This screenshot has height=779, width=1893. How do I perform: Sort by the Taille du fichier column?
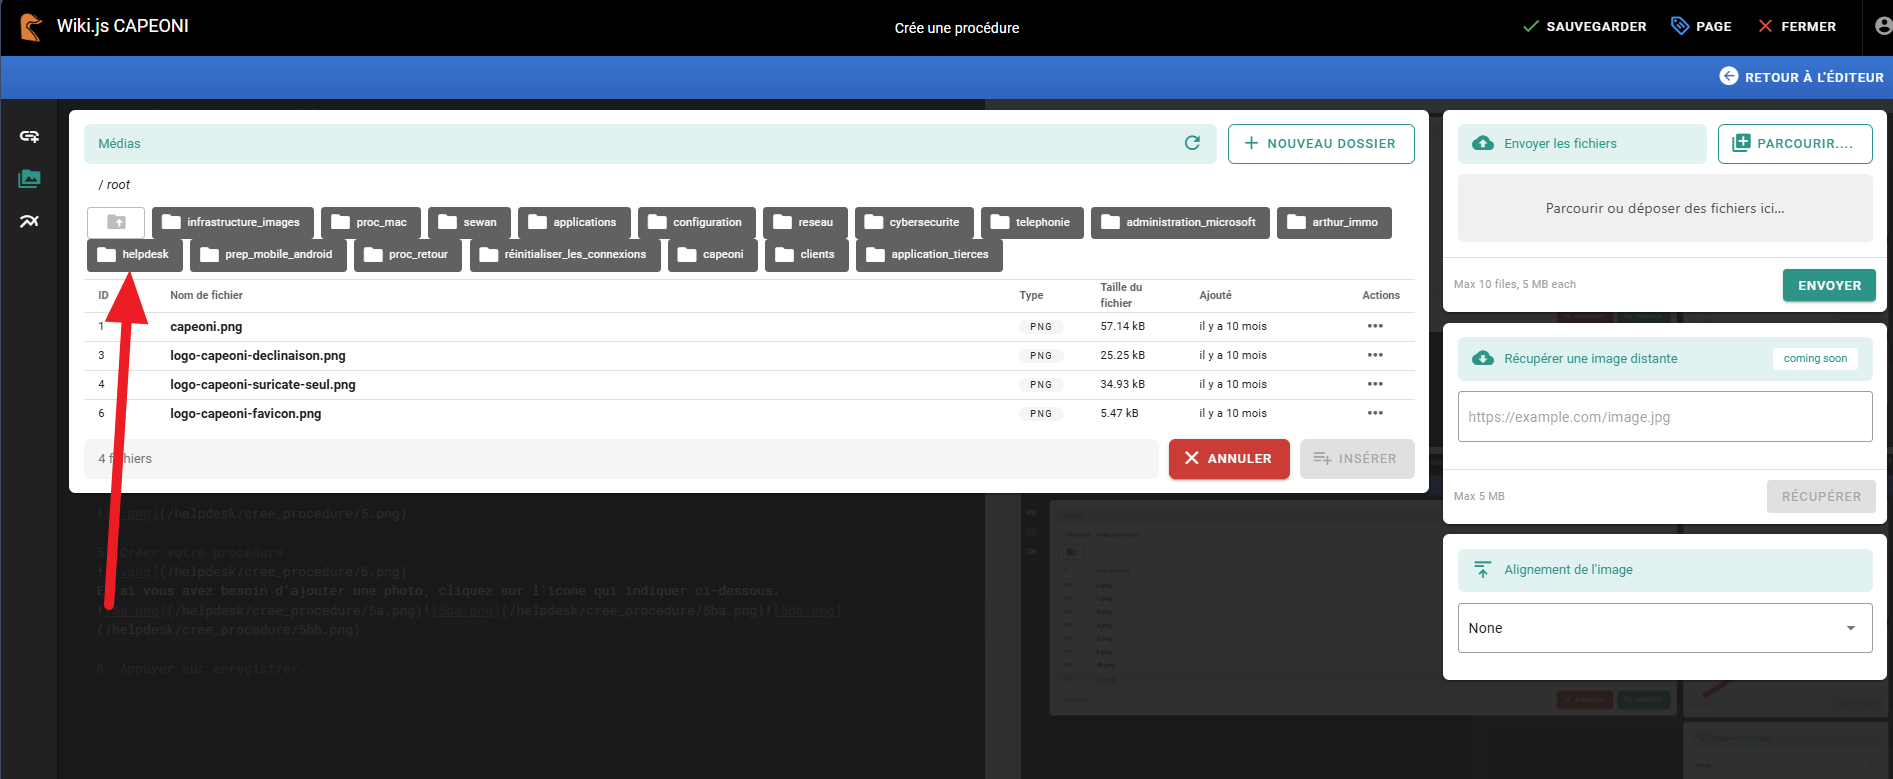[1121, 295]
